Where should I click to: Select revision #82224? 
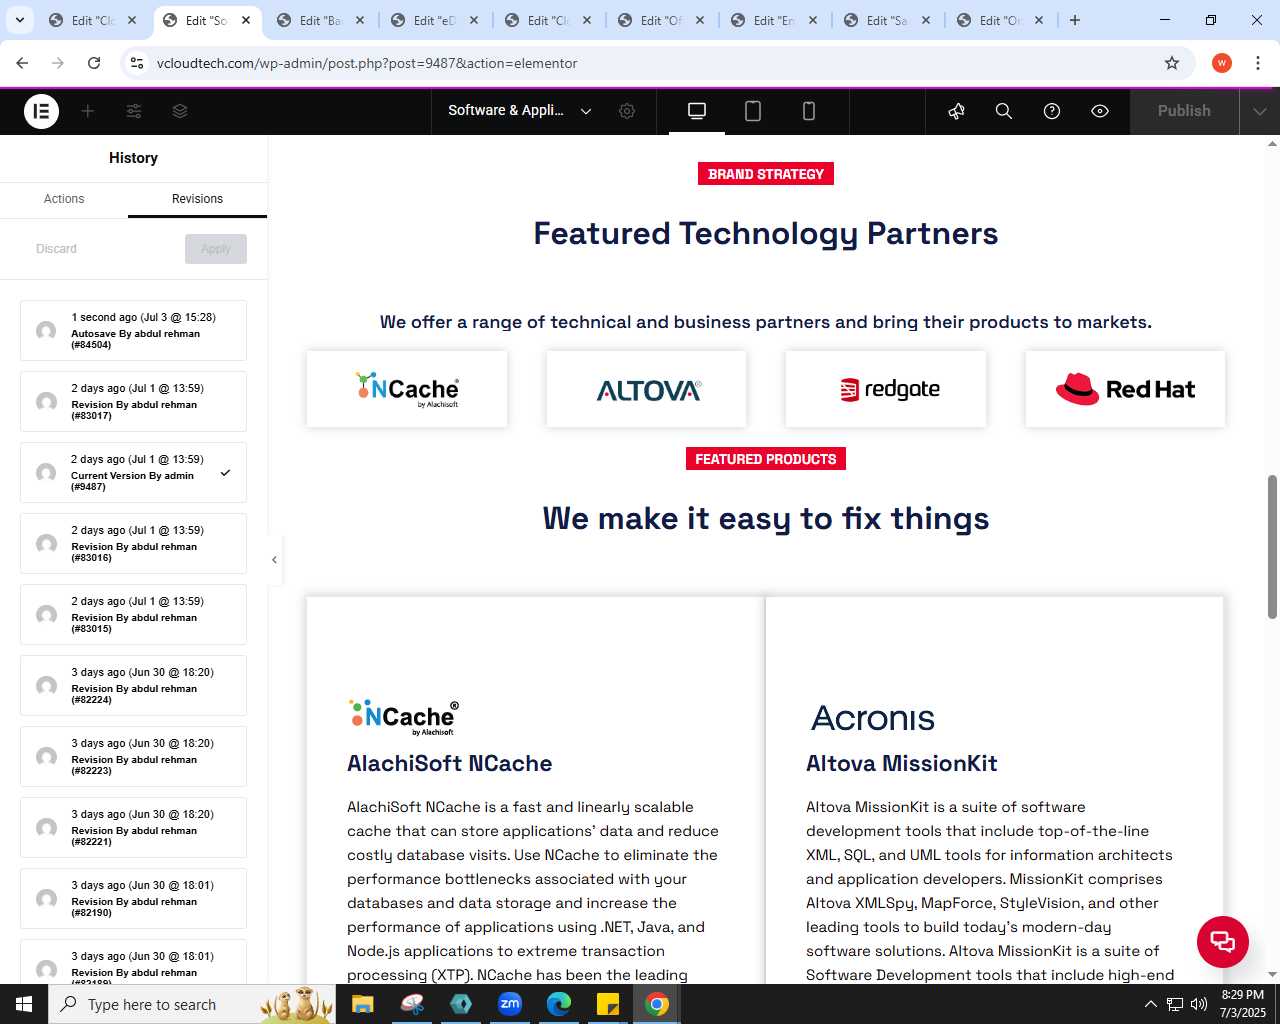point(133,685)
